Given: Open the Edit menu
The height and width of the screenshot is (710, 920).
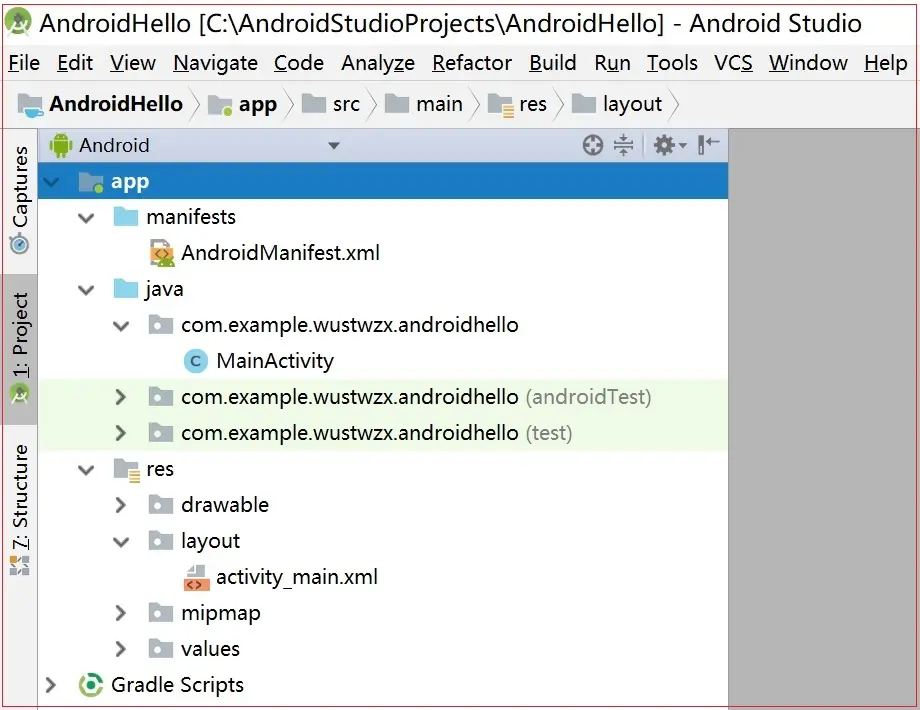Looking at the screenshot, I should (75, 63).
